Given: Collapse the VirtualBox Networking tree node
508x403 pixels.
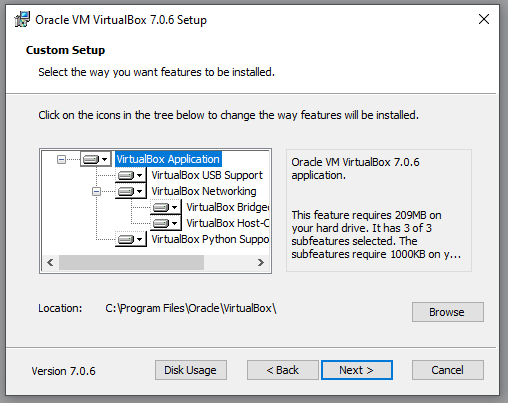Looking at the screenshot, I should 96,191.
